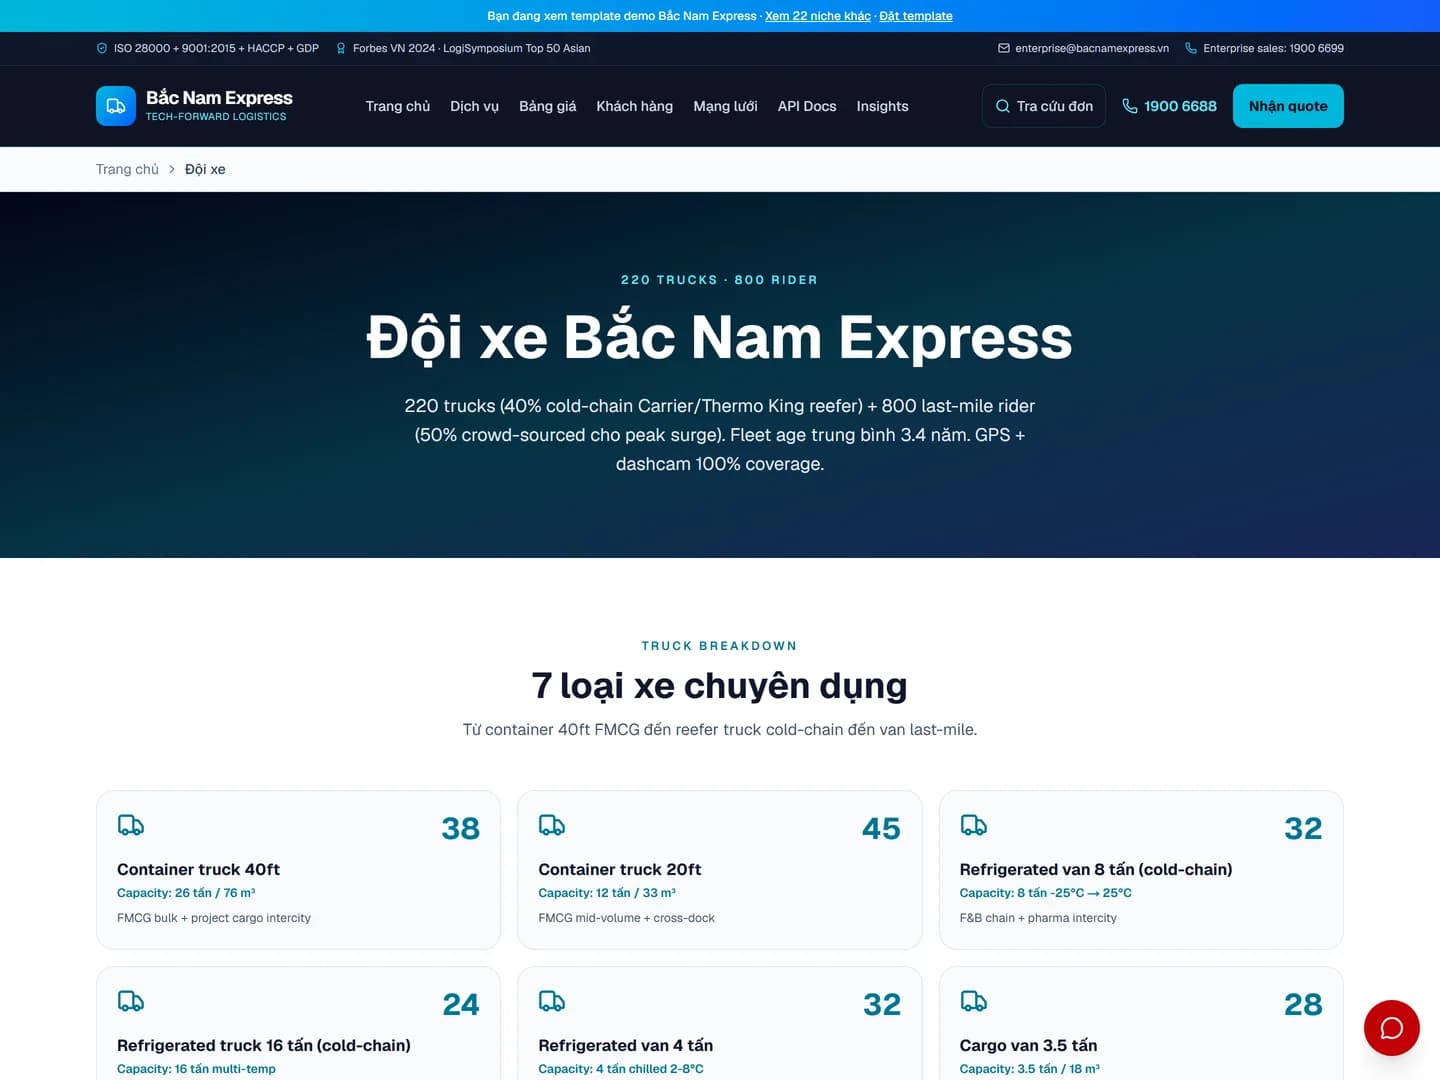Open the Dịch vụ menu item

(474, 106)
